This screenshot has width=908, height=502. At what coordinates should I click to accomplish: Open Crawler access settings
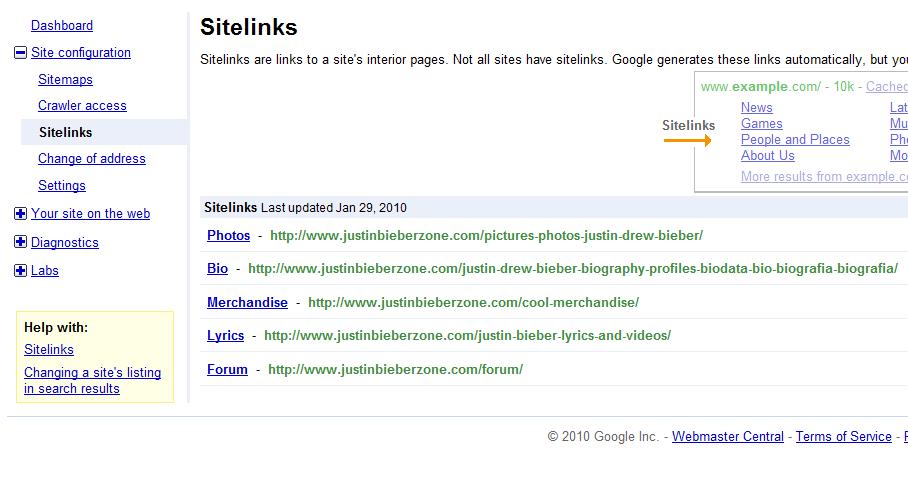[82, 105]
